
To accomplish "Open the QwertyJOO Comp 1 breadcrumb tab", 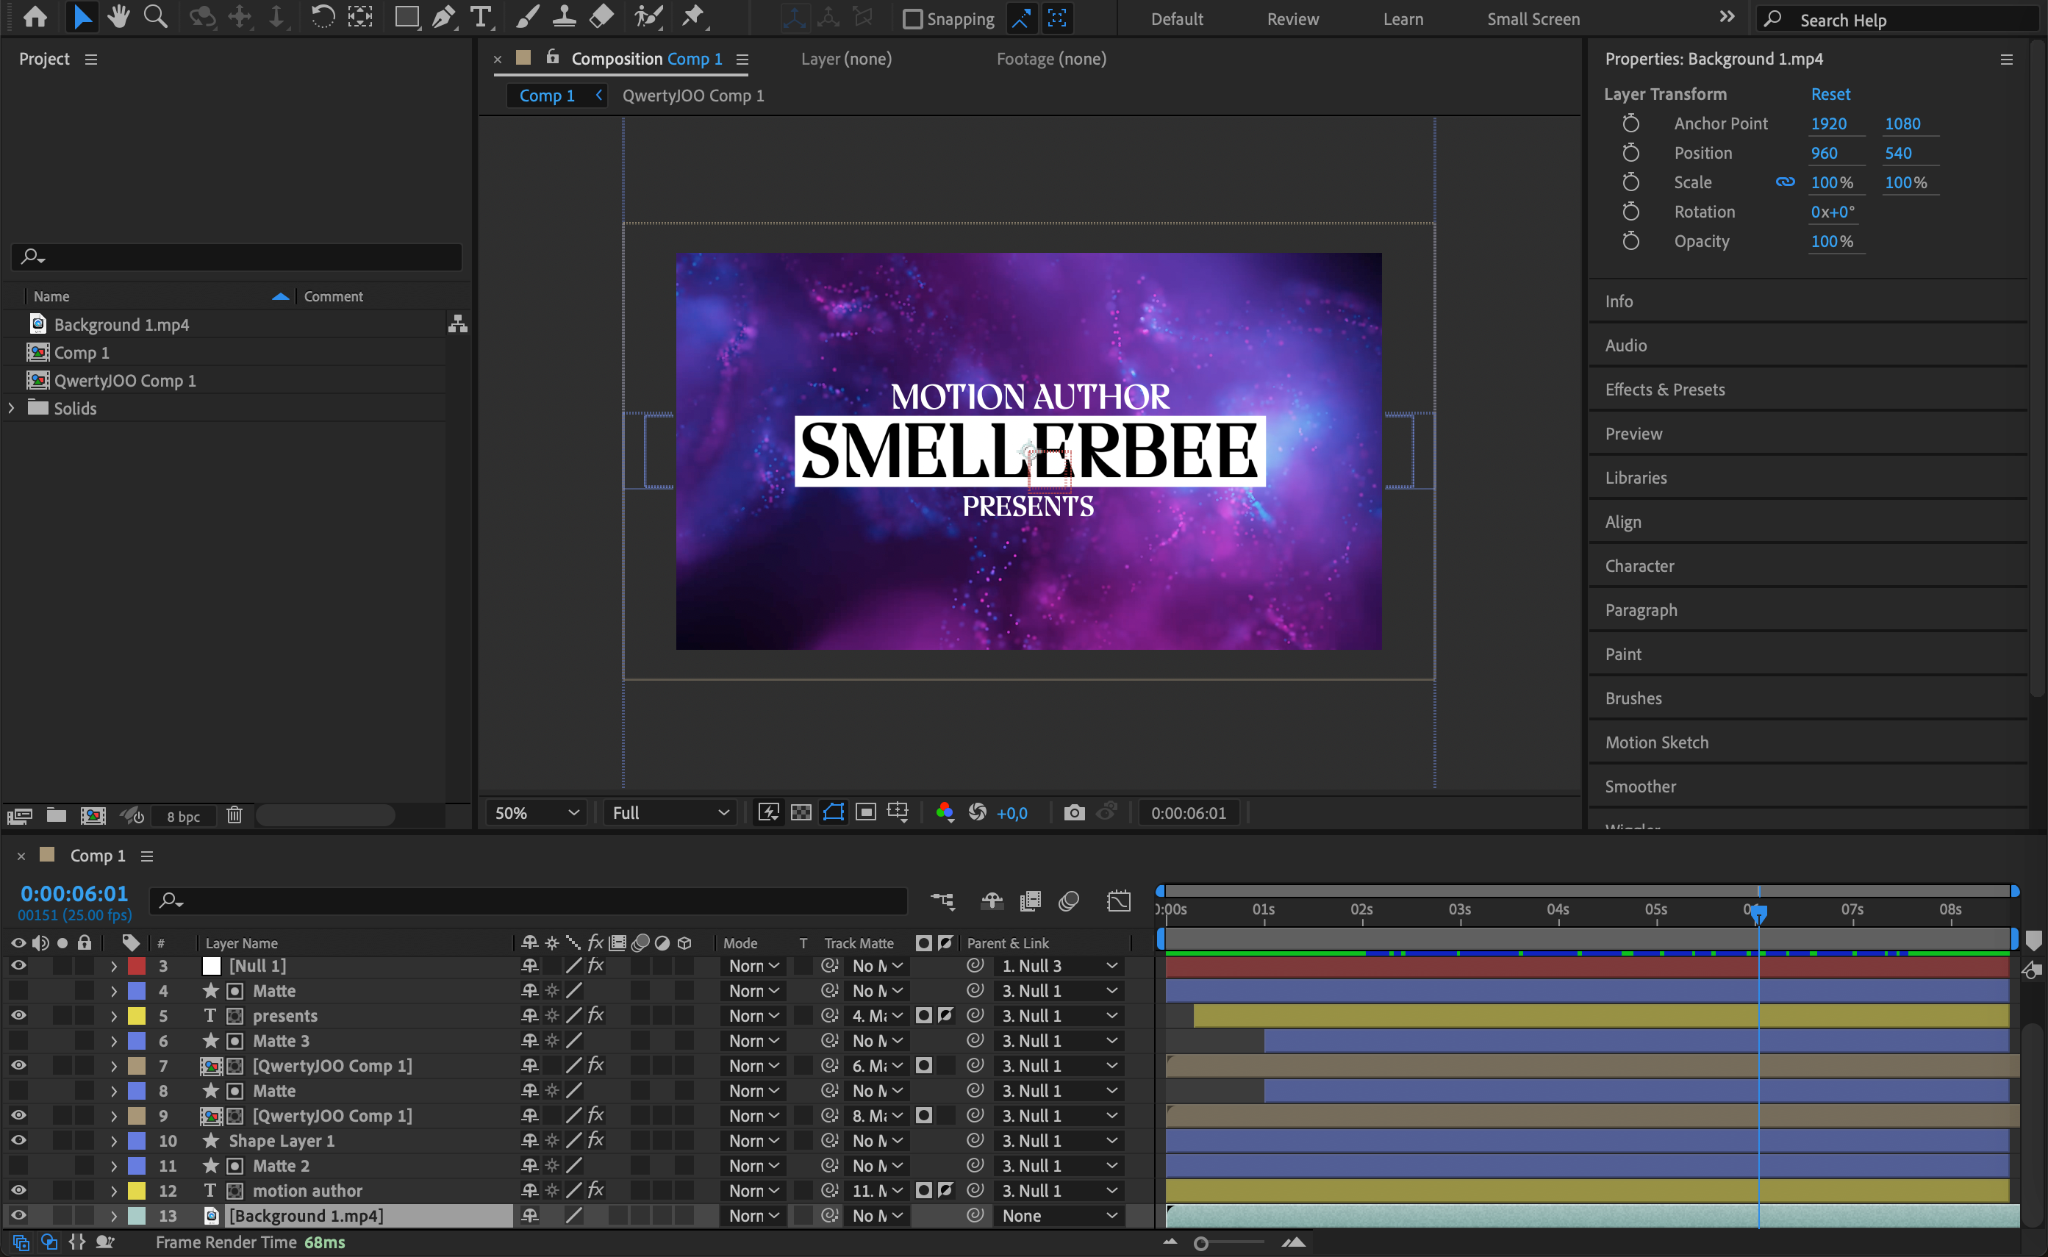I will click(693, 95).
